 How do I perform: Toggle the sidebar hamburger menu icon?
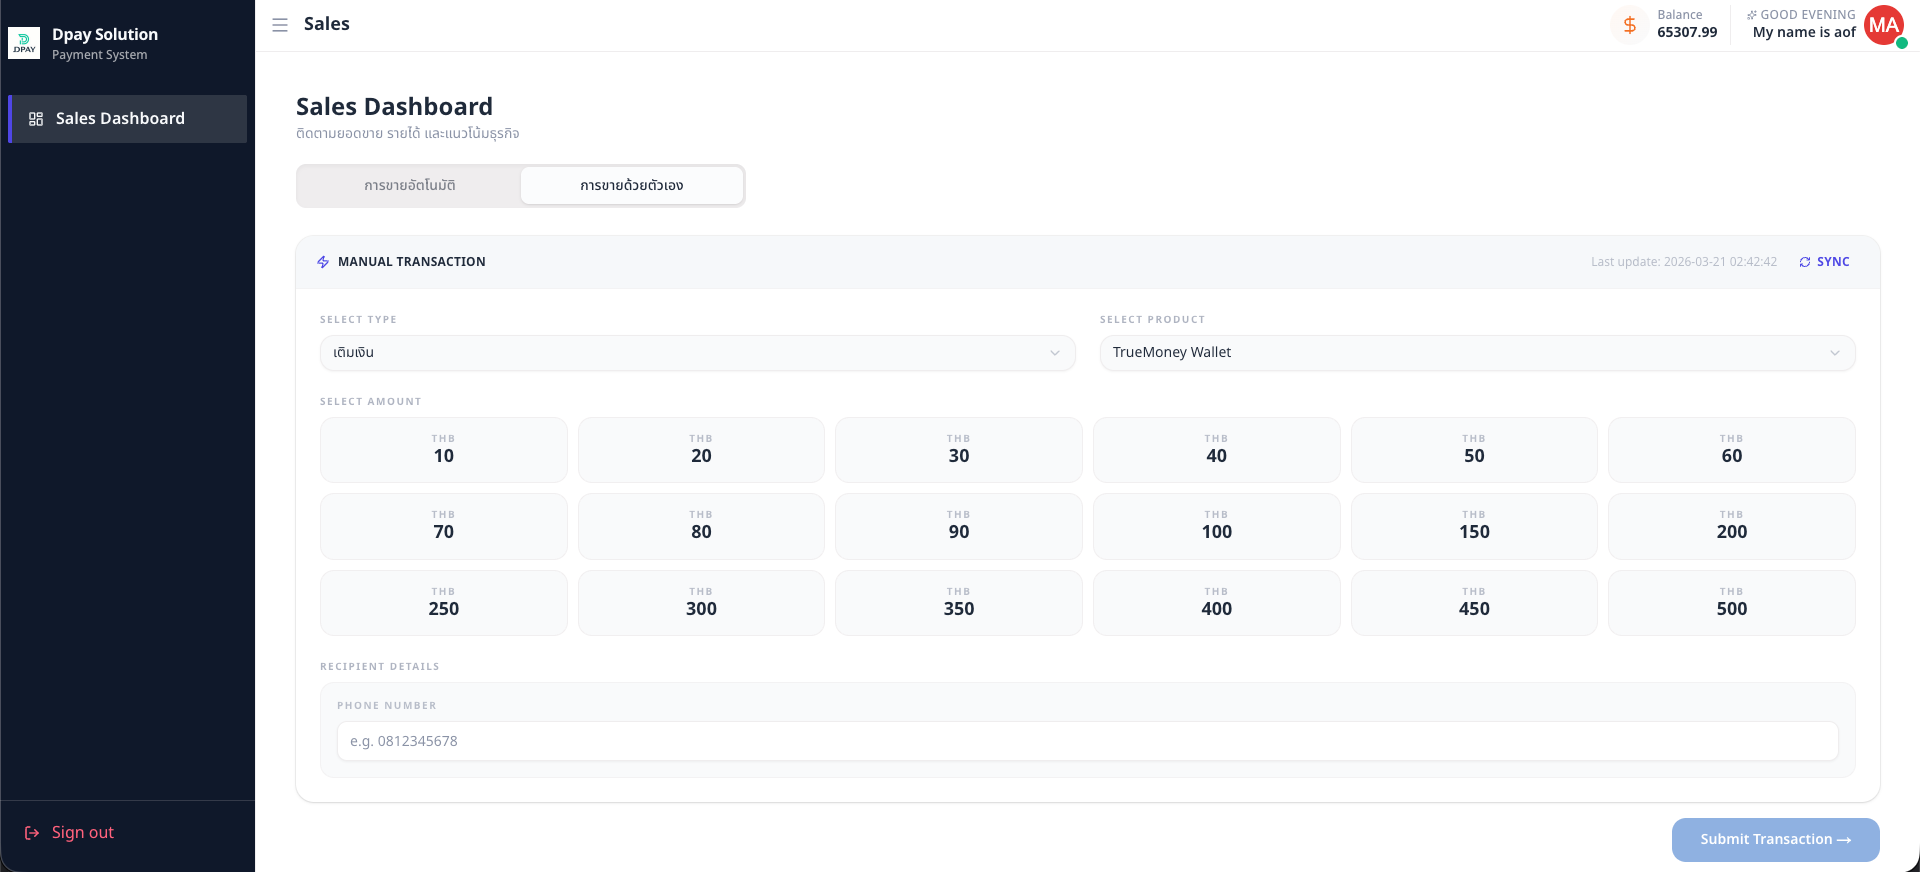pos(280,25)
